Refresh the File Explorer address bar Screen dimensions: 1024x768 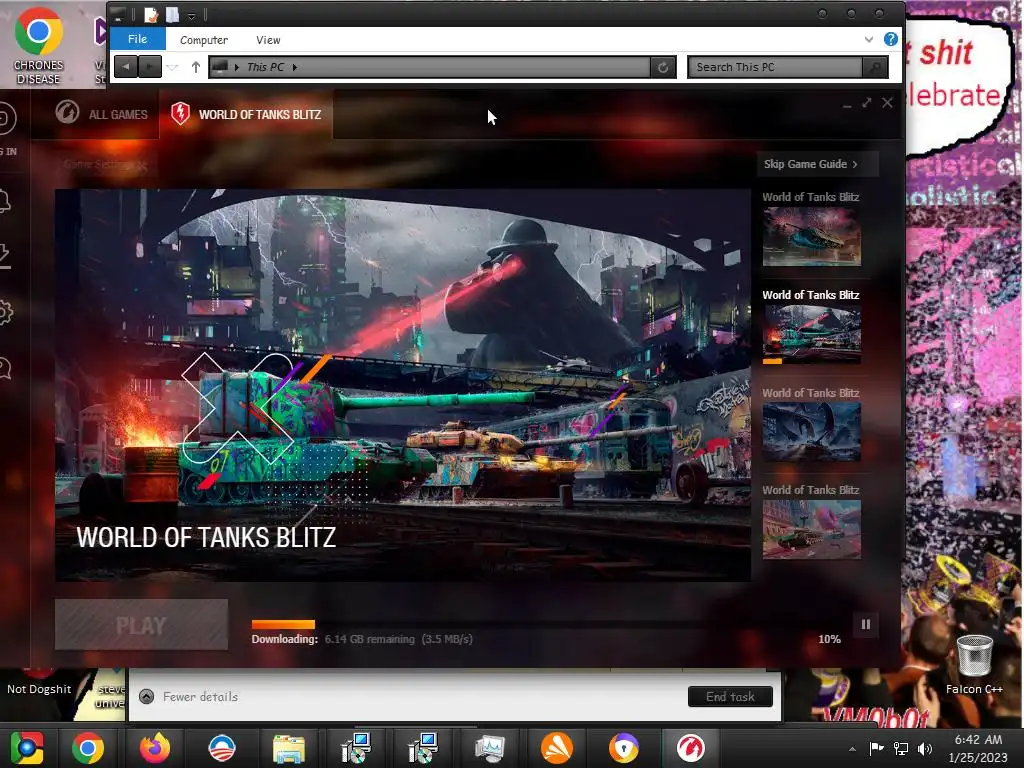(x=663, y=67)
